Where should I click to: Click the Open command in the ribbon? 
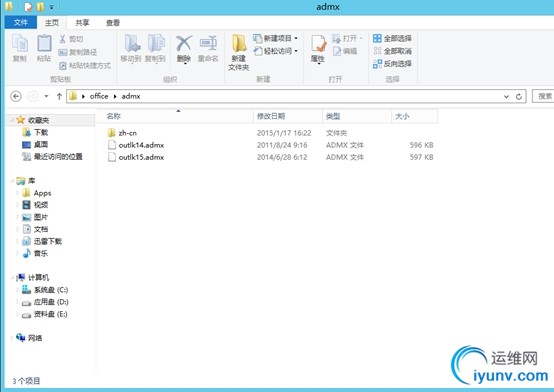(347, 38)
